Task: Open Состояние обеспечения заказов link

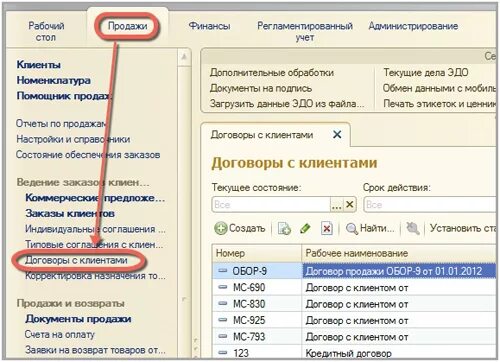Action: (x=88, y=155)
